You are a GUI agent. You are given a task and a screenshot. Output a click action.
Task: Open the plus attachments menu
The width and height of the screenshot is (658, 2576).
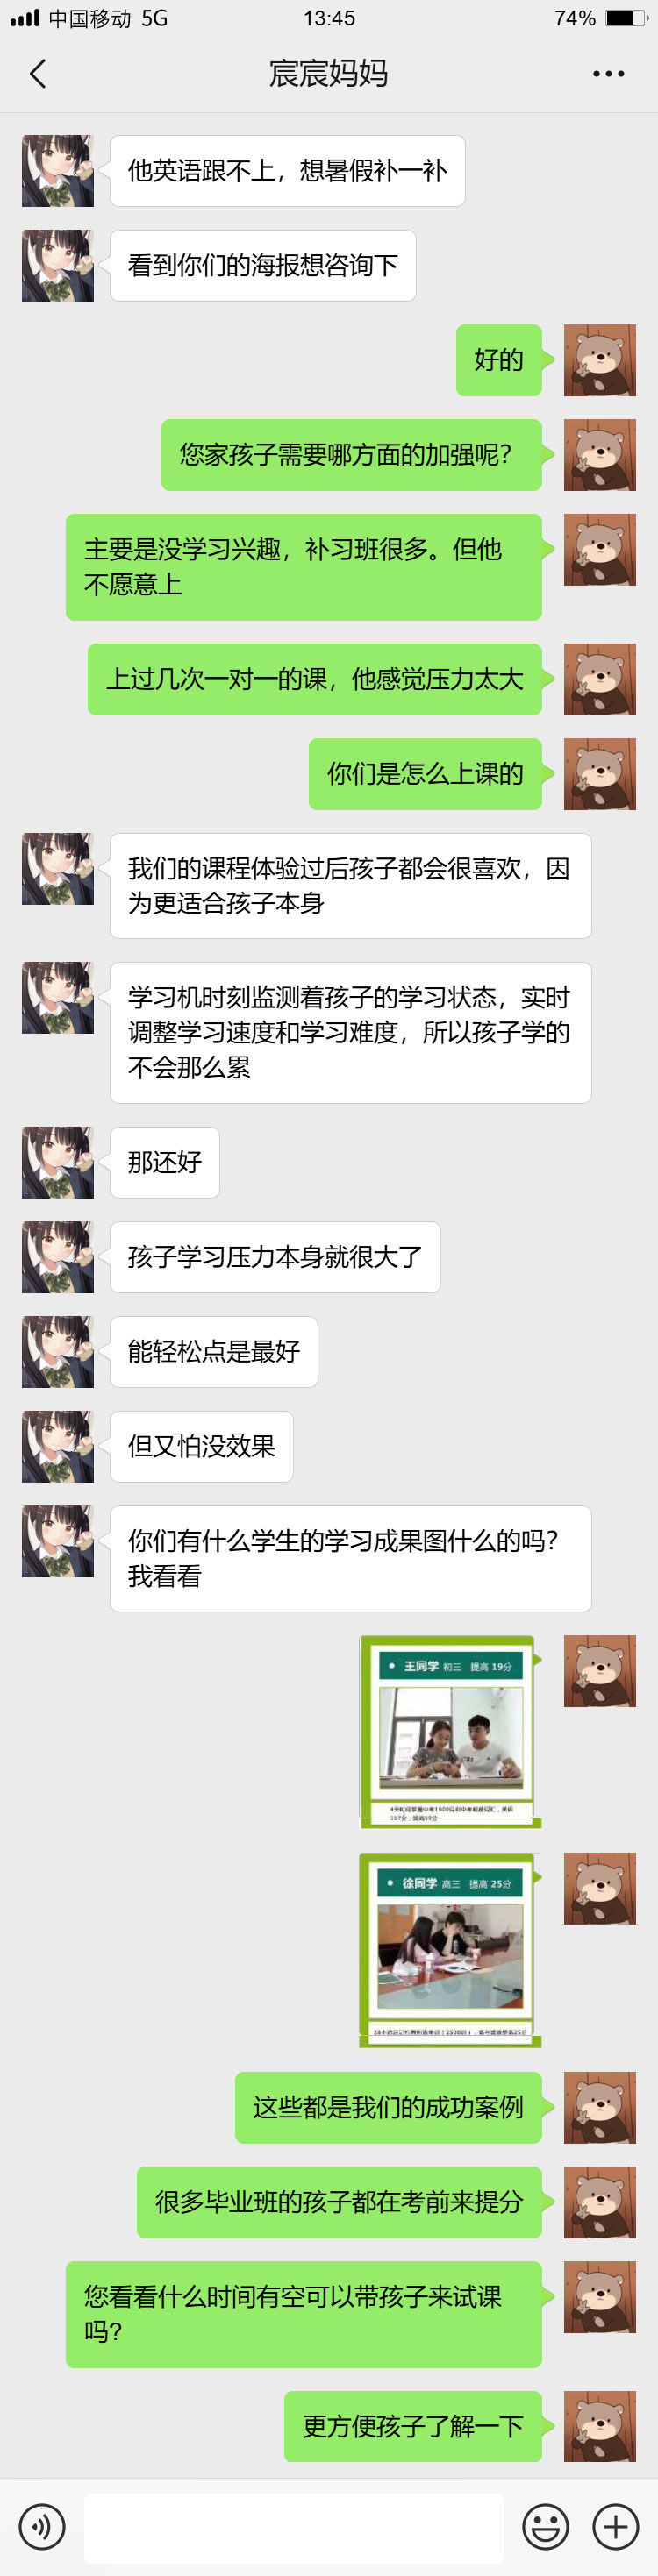[x=616, y=2527]
